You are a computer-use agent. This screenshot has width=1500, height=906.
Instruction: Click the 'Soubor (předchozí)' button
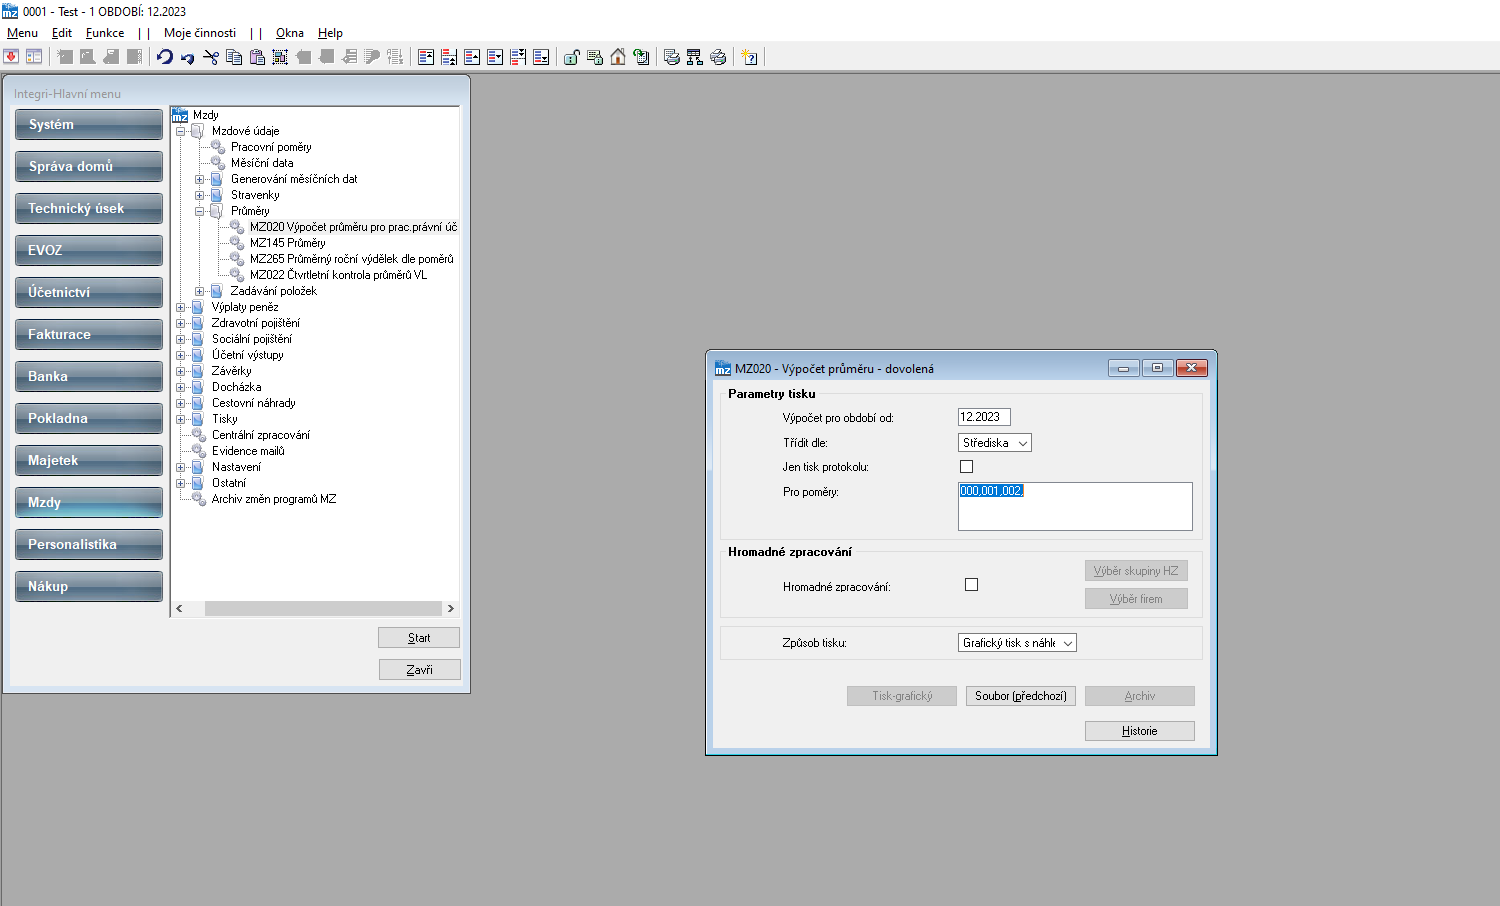coord(1021,696)
